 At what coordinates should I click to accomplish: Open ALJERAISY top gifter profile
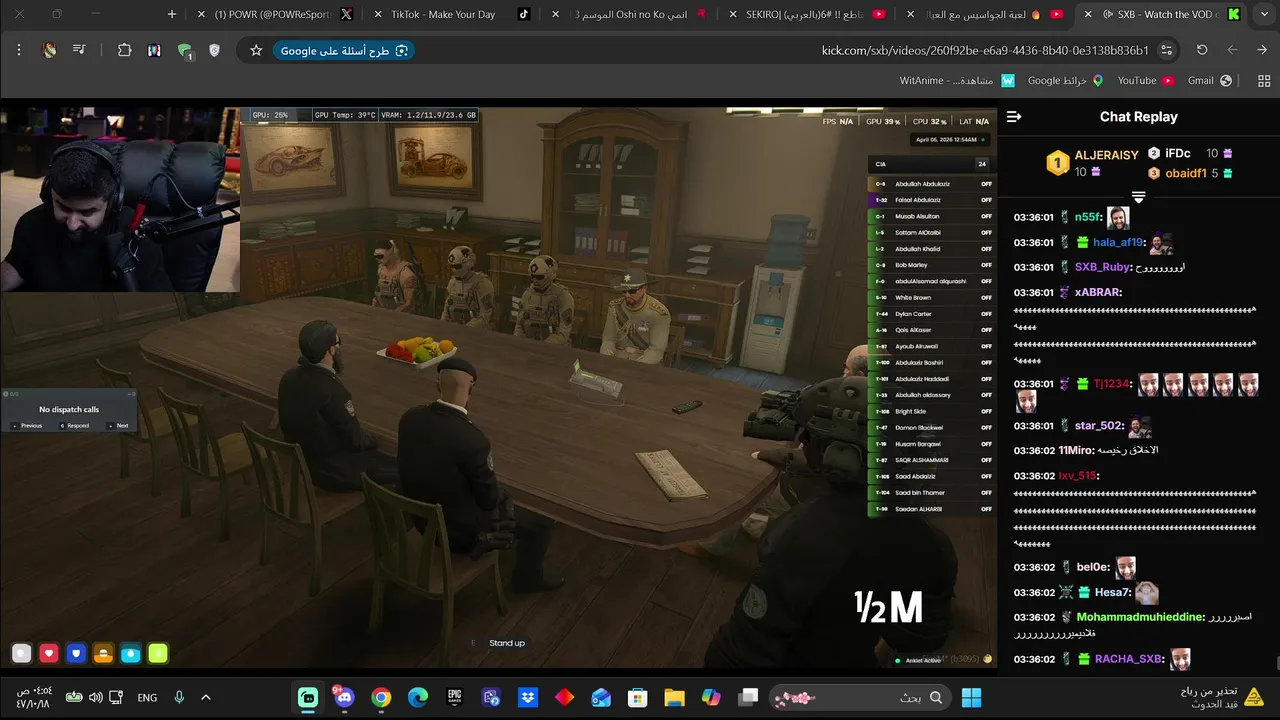(x=1092, y=163)
